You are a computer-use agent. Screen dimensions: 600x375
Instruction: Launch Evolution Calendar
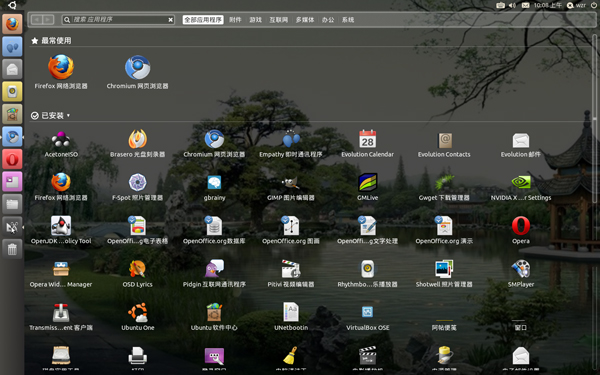367,144
